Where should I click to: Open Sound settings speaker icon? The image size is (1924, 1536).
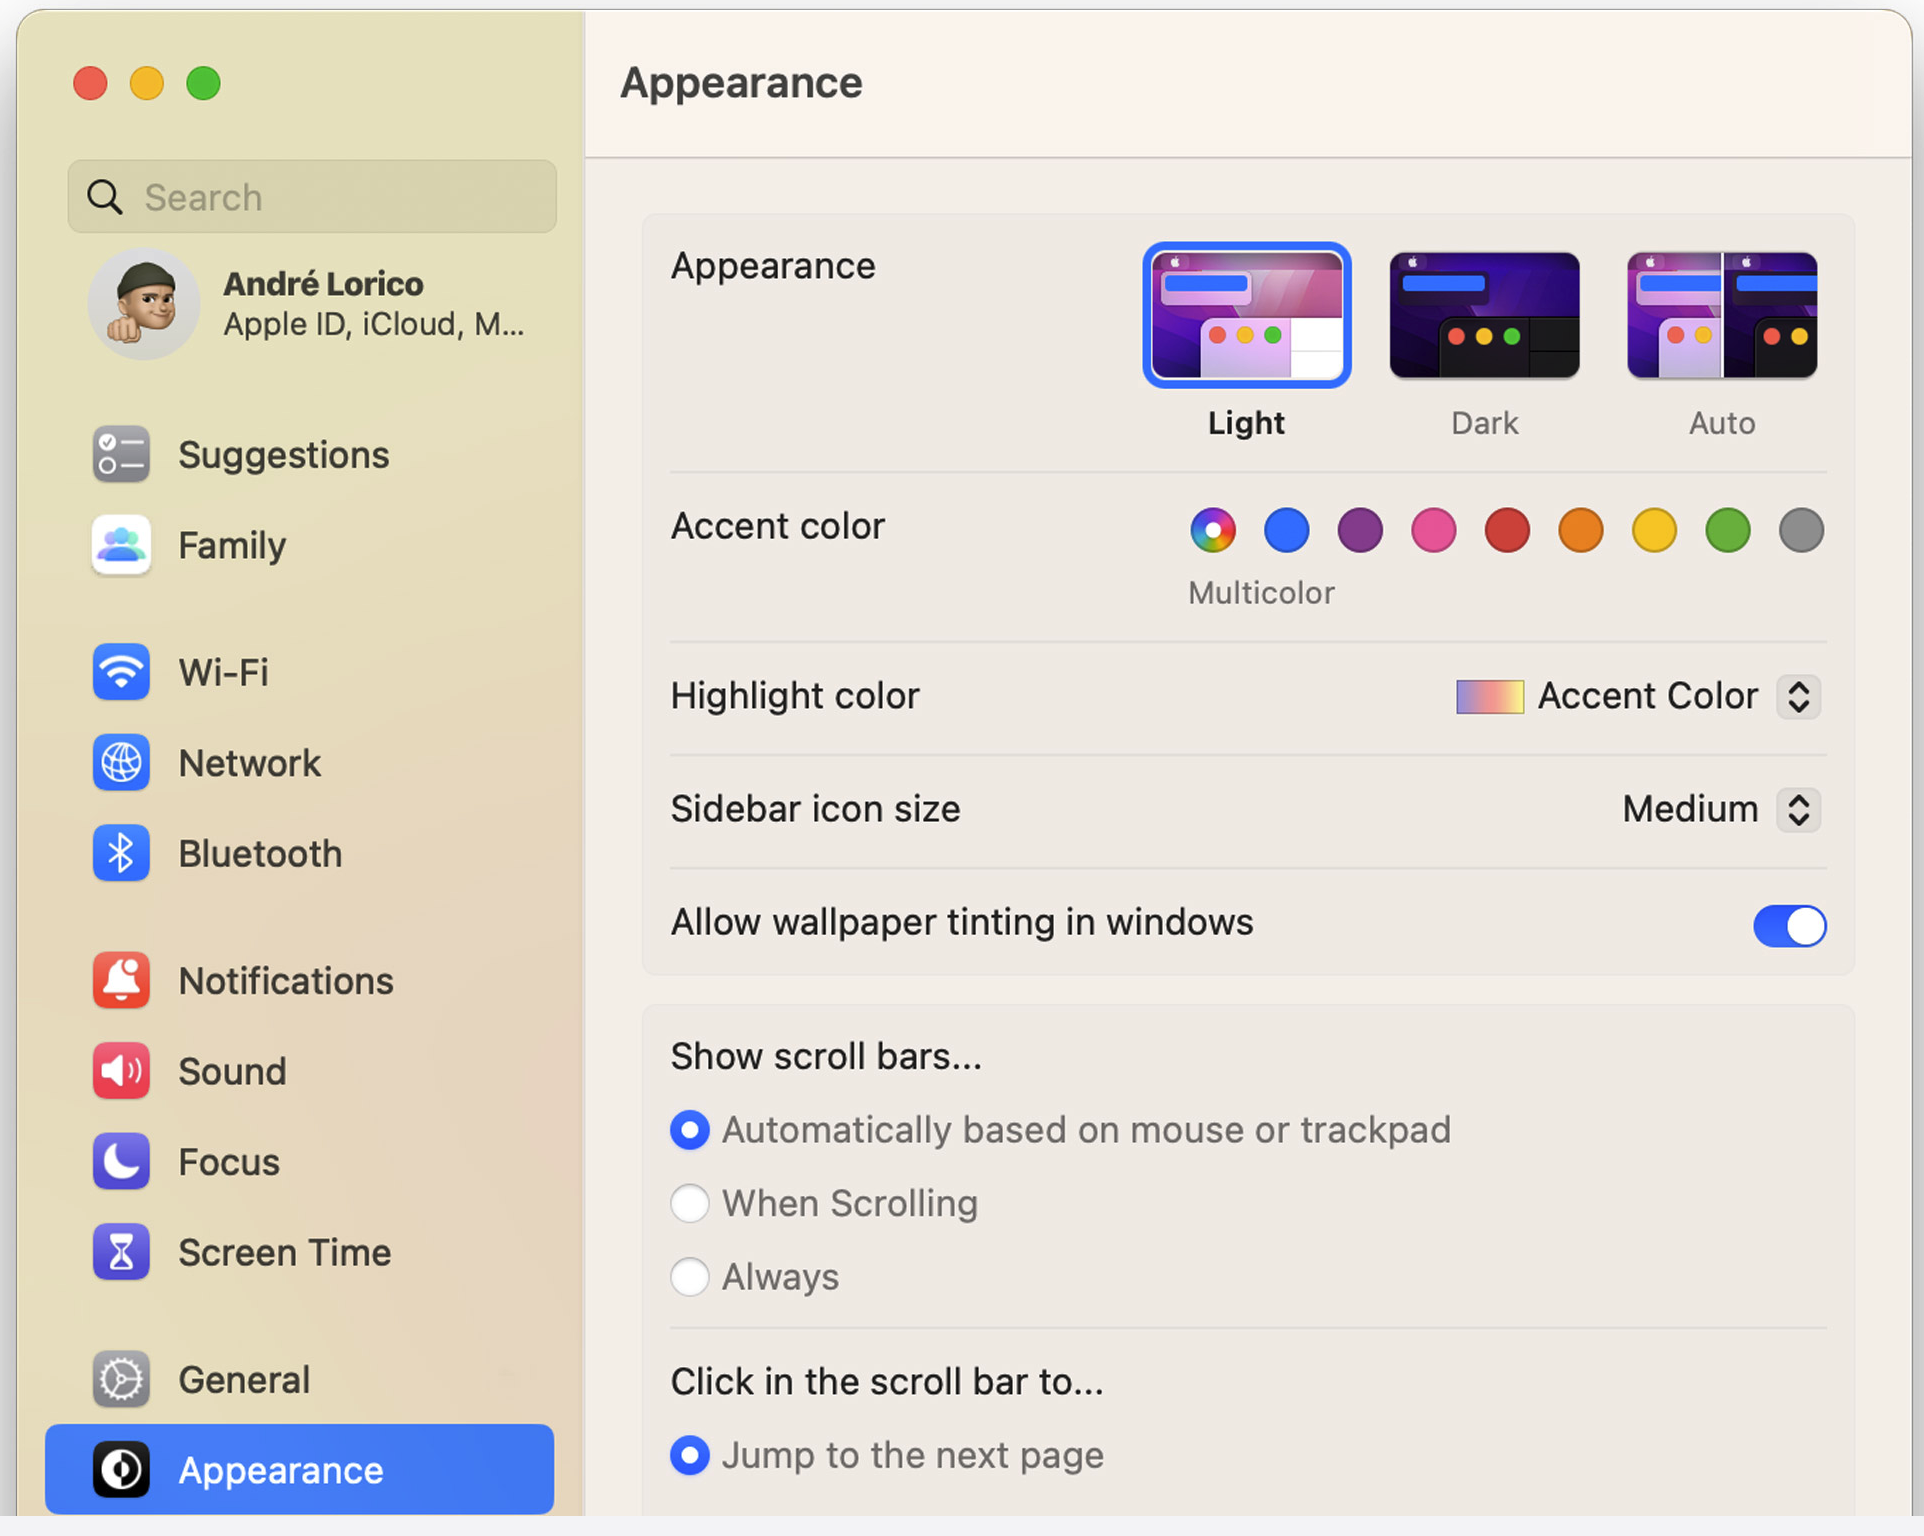121,1071
